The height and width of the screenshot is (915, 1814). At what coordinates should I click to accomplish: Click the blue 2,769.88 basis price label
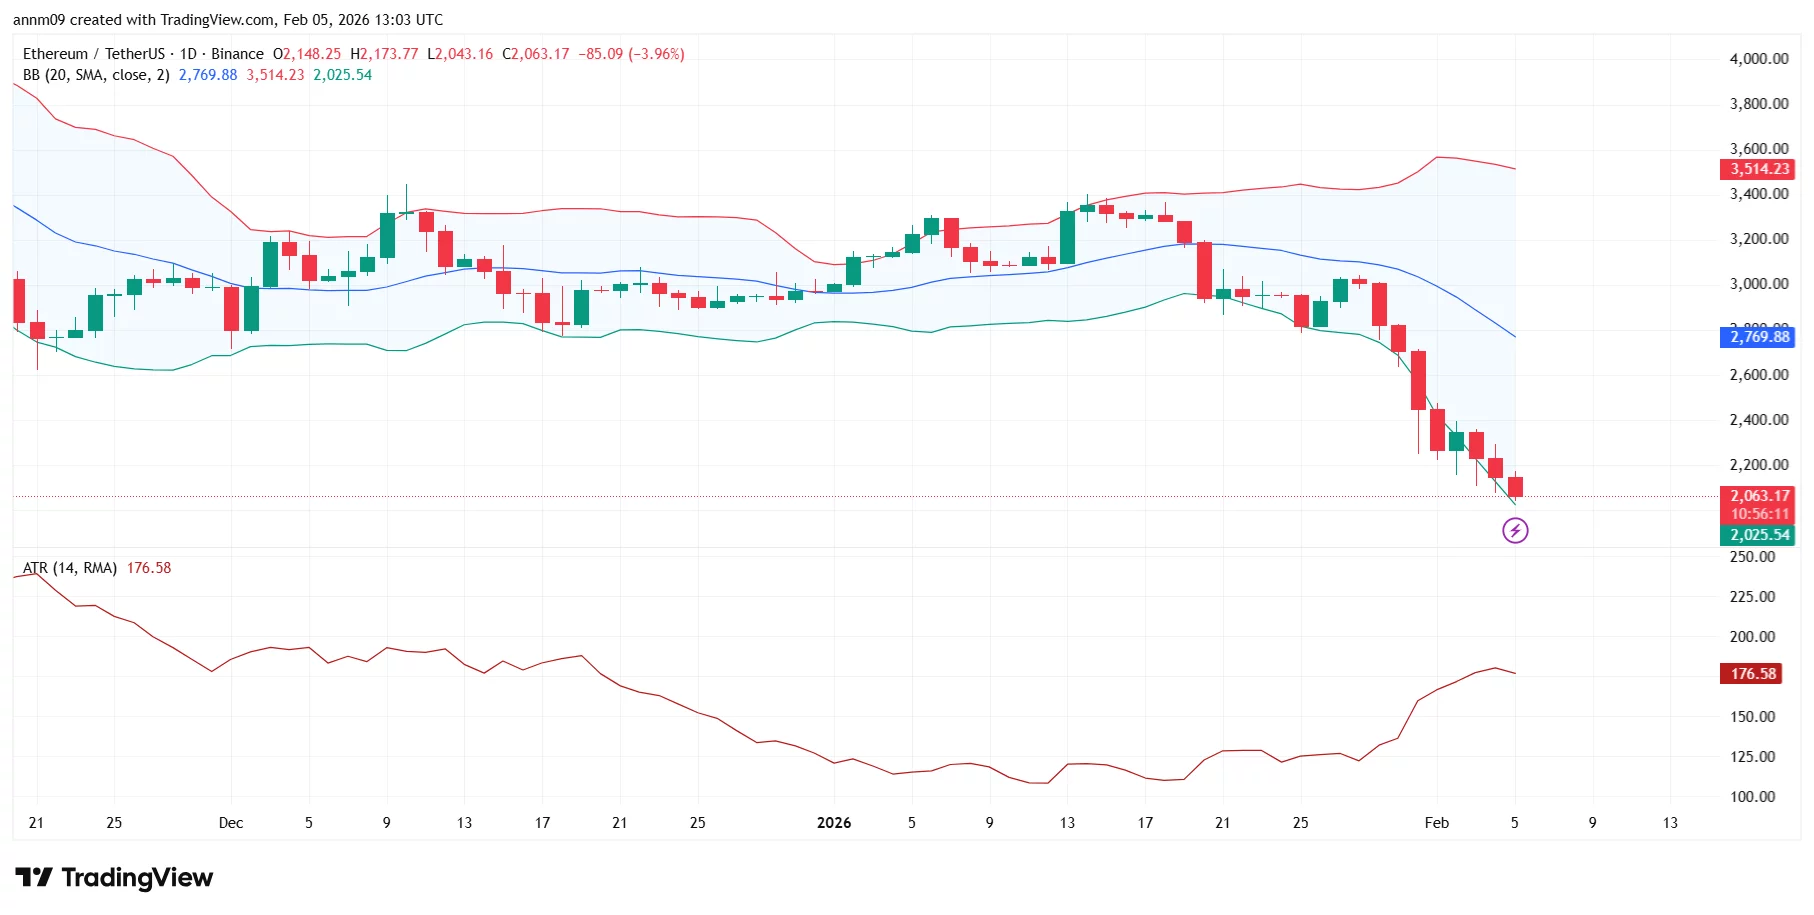[1757, 338]
